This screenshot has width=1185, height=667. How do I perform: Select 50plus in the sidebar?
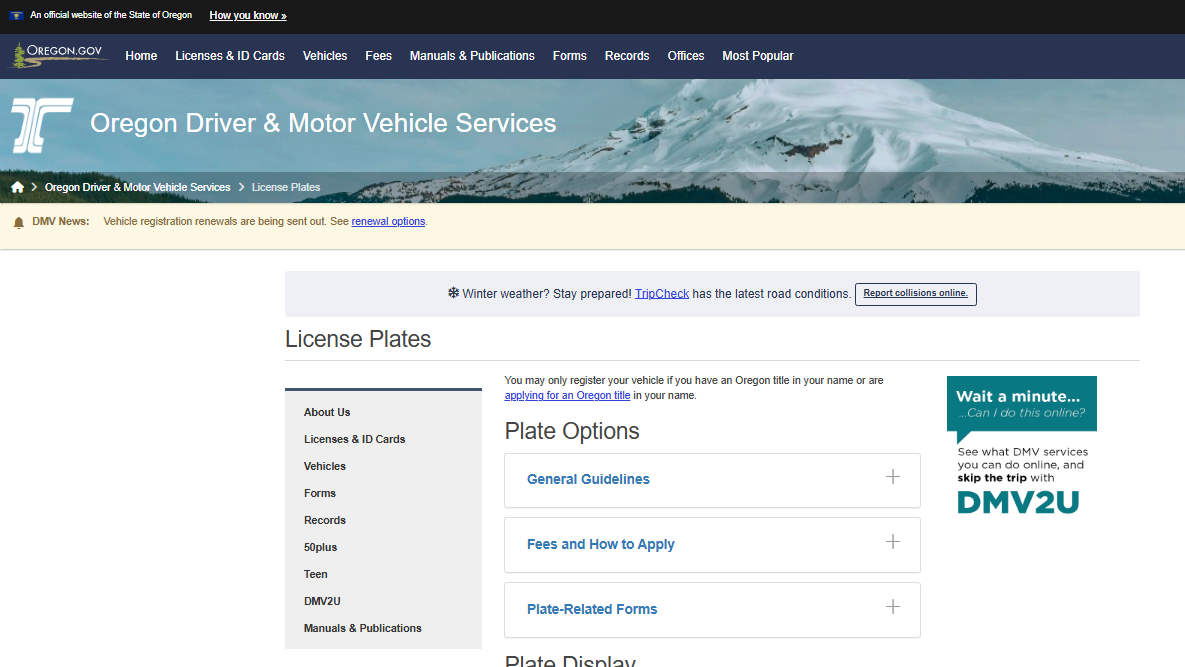pos(320,547)
